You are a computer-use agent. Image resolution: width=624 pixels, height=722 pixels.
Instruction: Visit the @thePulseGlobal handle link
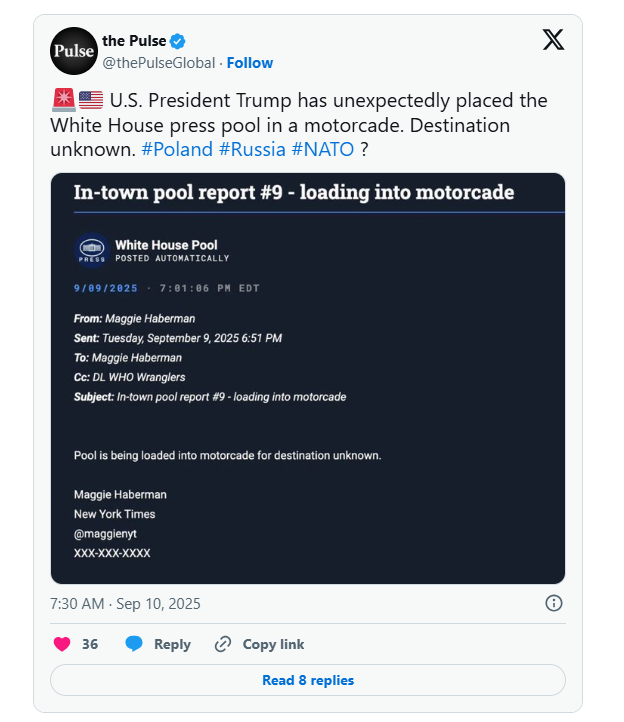158,63
